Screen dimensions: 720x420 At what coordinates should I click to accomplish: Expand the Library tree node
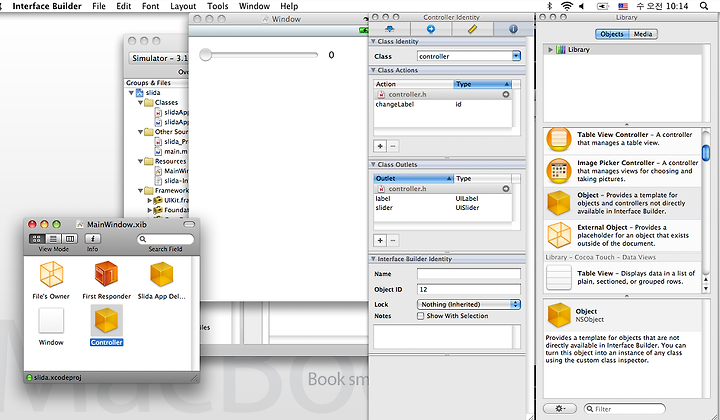550,50
